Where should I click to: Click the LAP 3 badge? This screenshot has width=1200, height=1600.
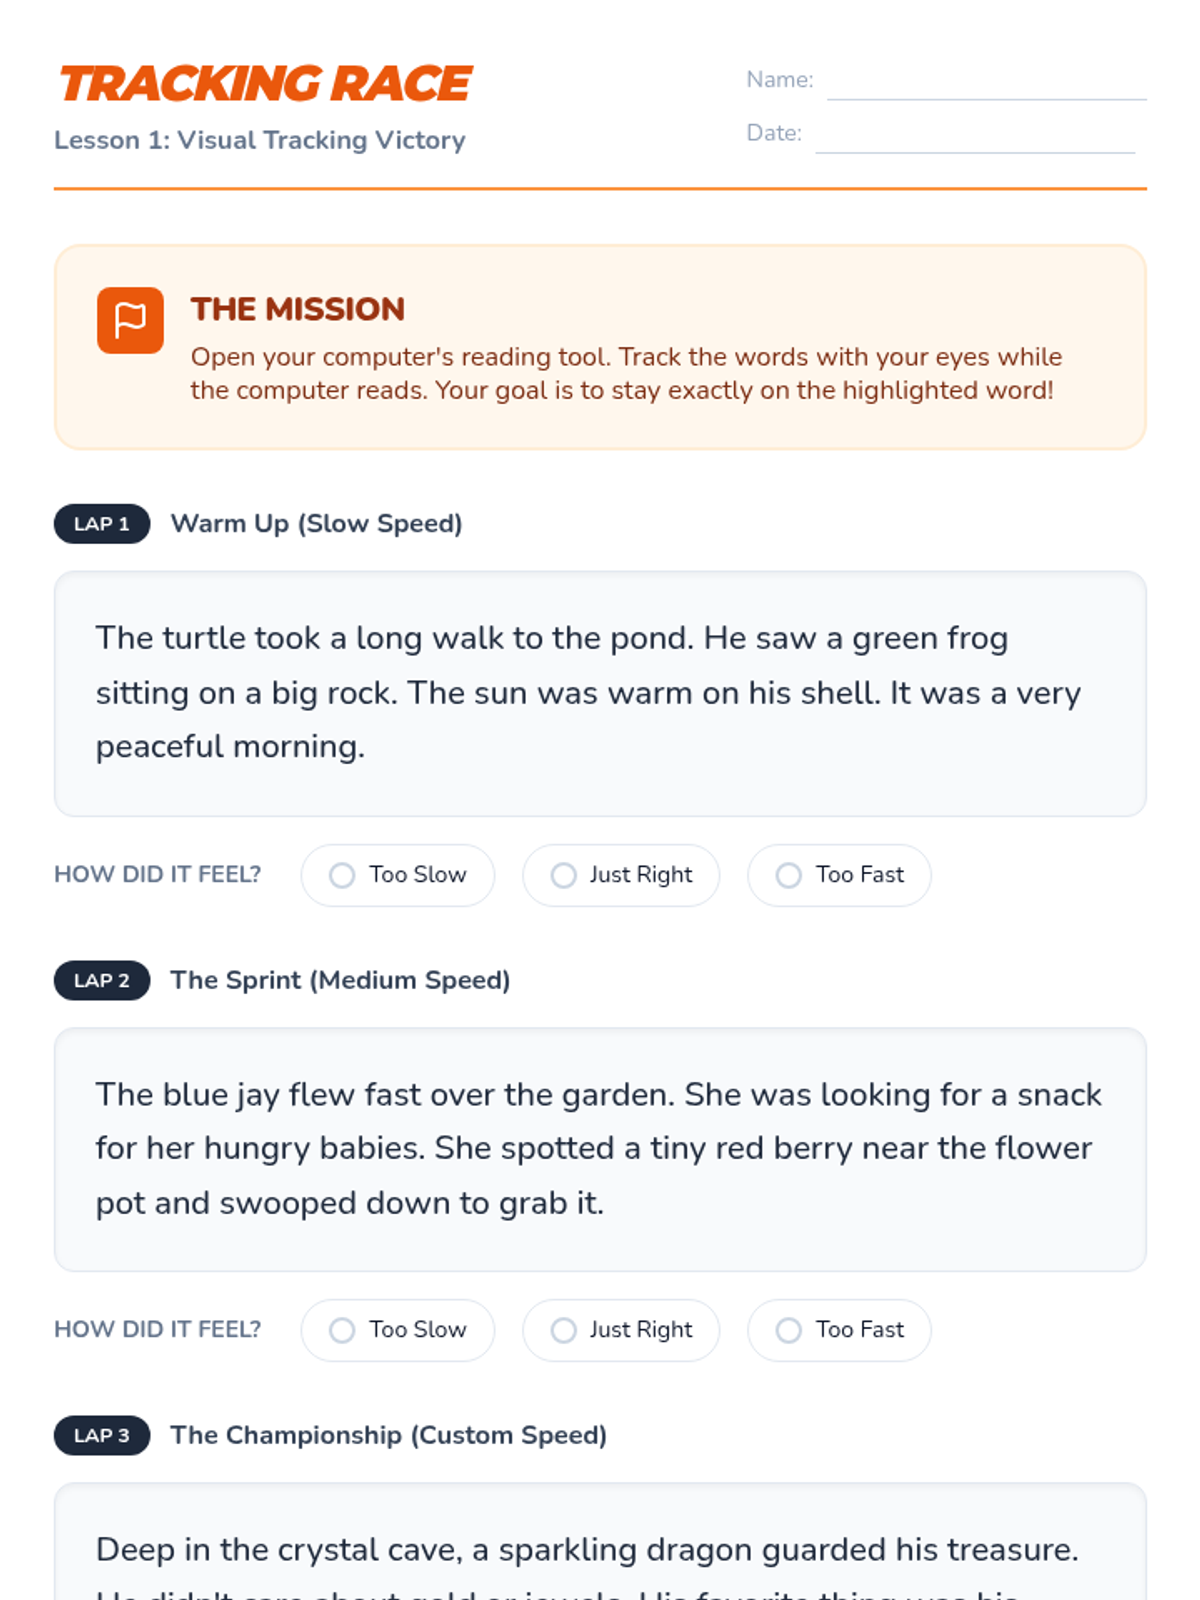[x=102, y=1436]
